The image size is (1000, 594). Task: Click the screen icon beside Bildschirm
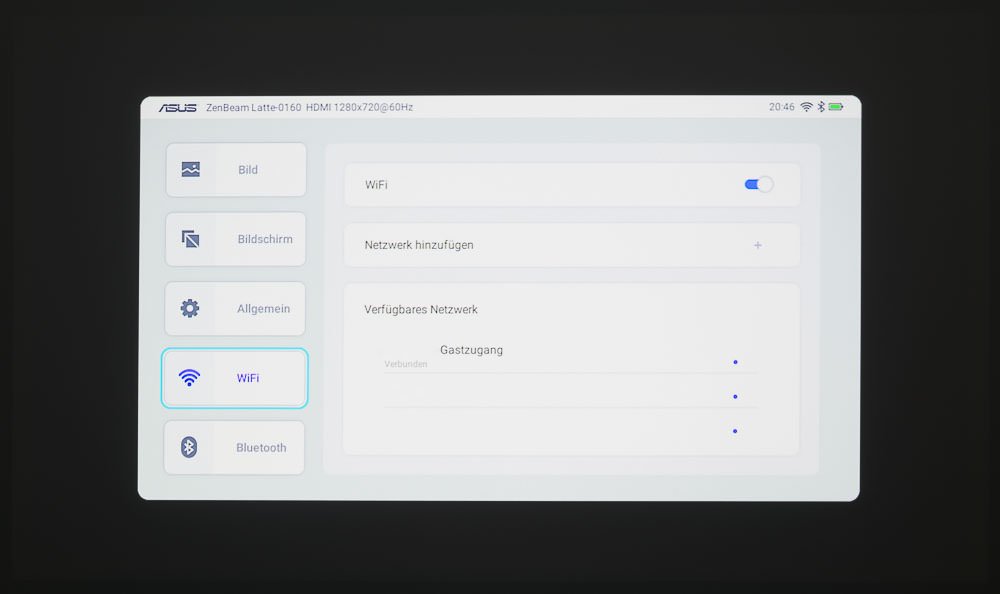tap(190, 239)
